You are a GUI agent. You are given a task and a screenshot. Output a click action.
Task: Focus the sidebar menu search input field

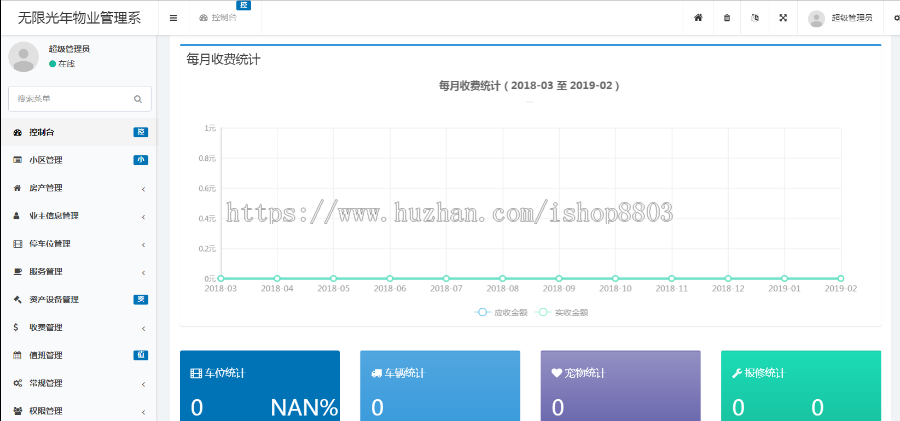[x=80, y=99]
